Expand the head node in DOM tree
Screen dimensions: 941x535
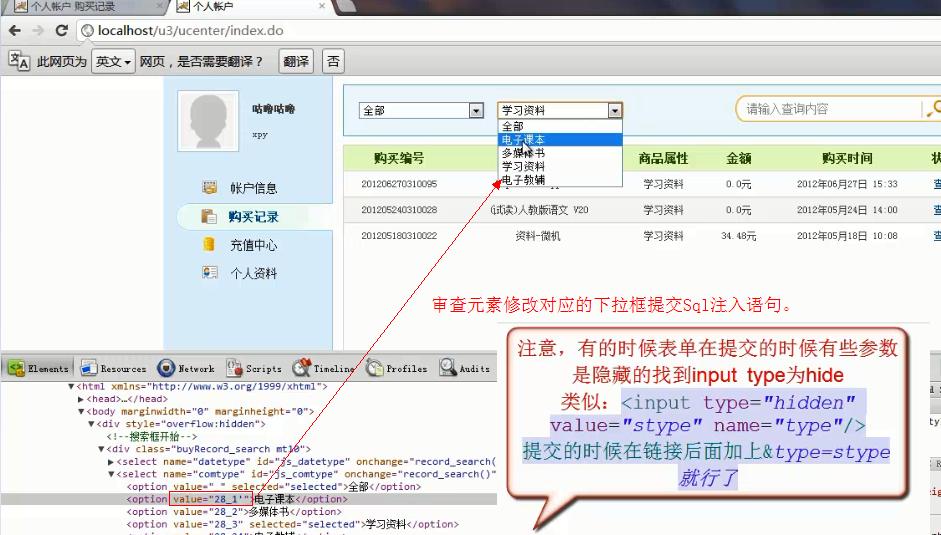pyautogui.click(x=80, y=399)
